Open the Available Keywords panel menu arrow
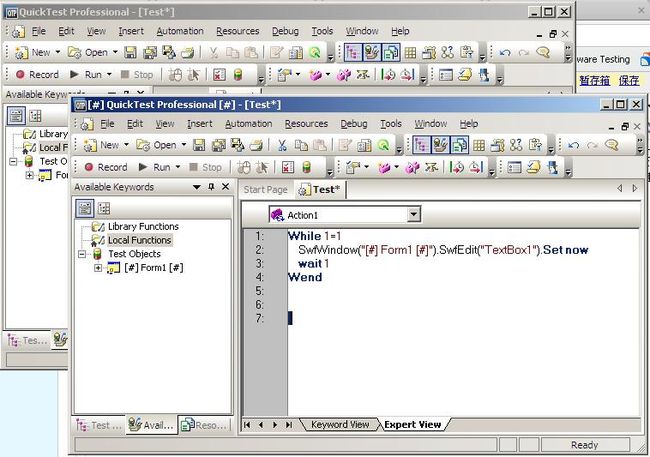Image resolution: width=650 pixels, height=457 pixels. click(197, 187)
